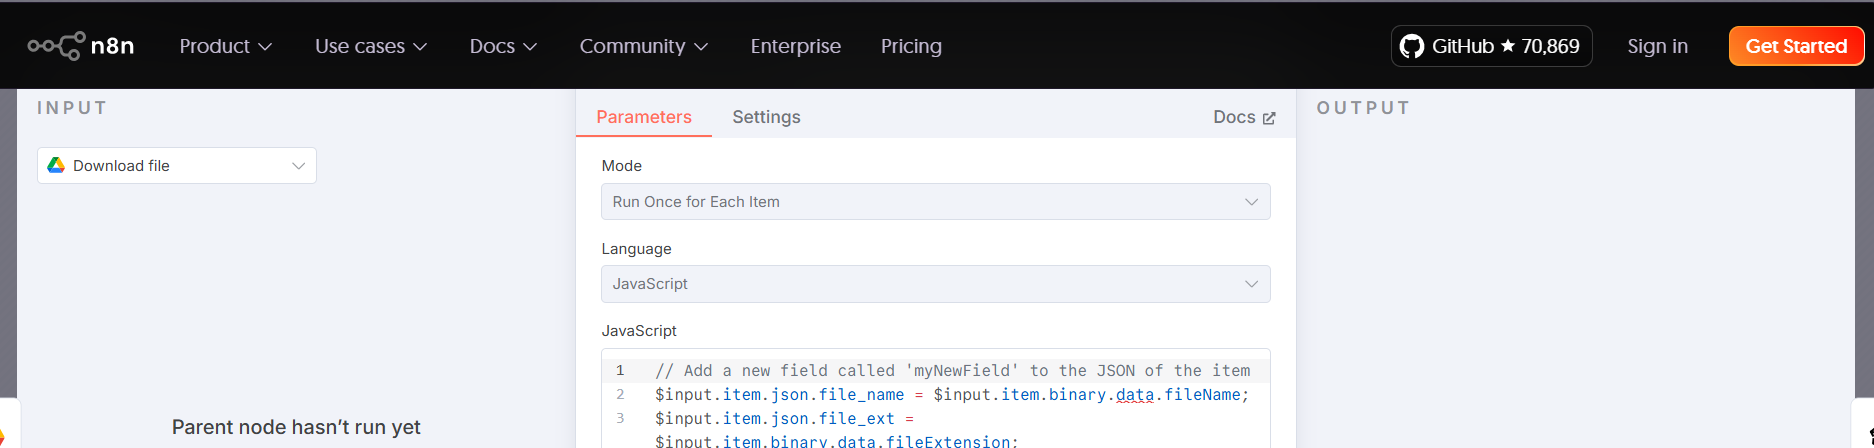Open the Community dropdown menu

tap(643, 46)
